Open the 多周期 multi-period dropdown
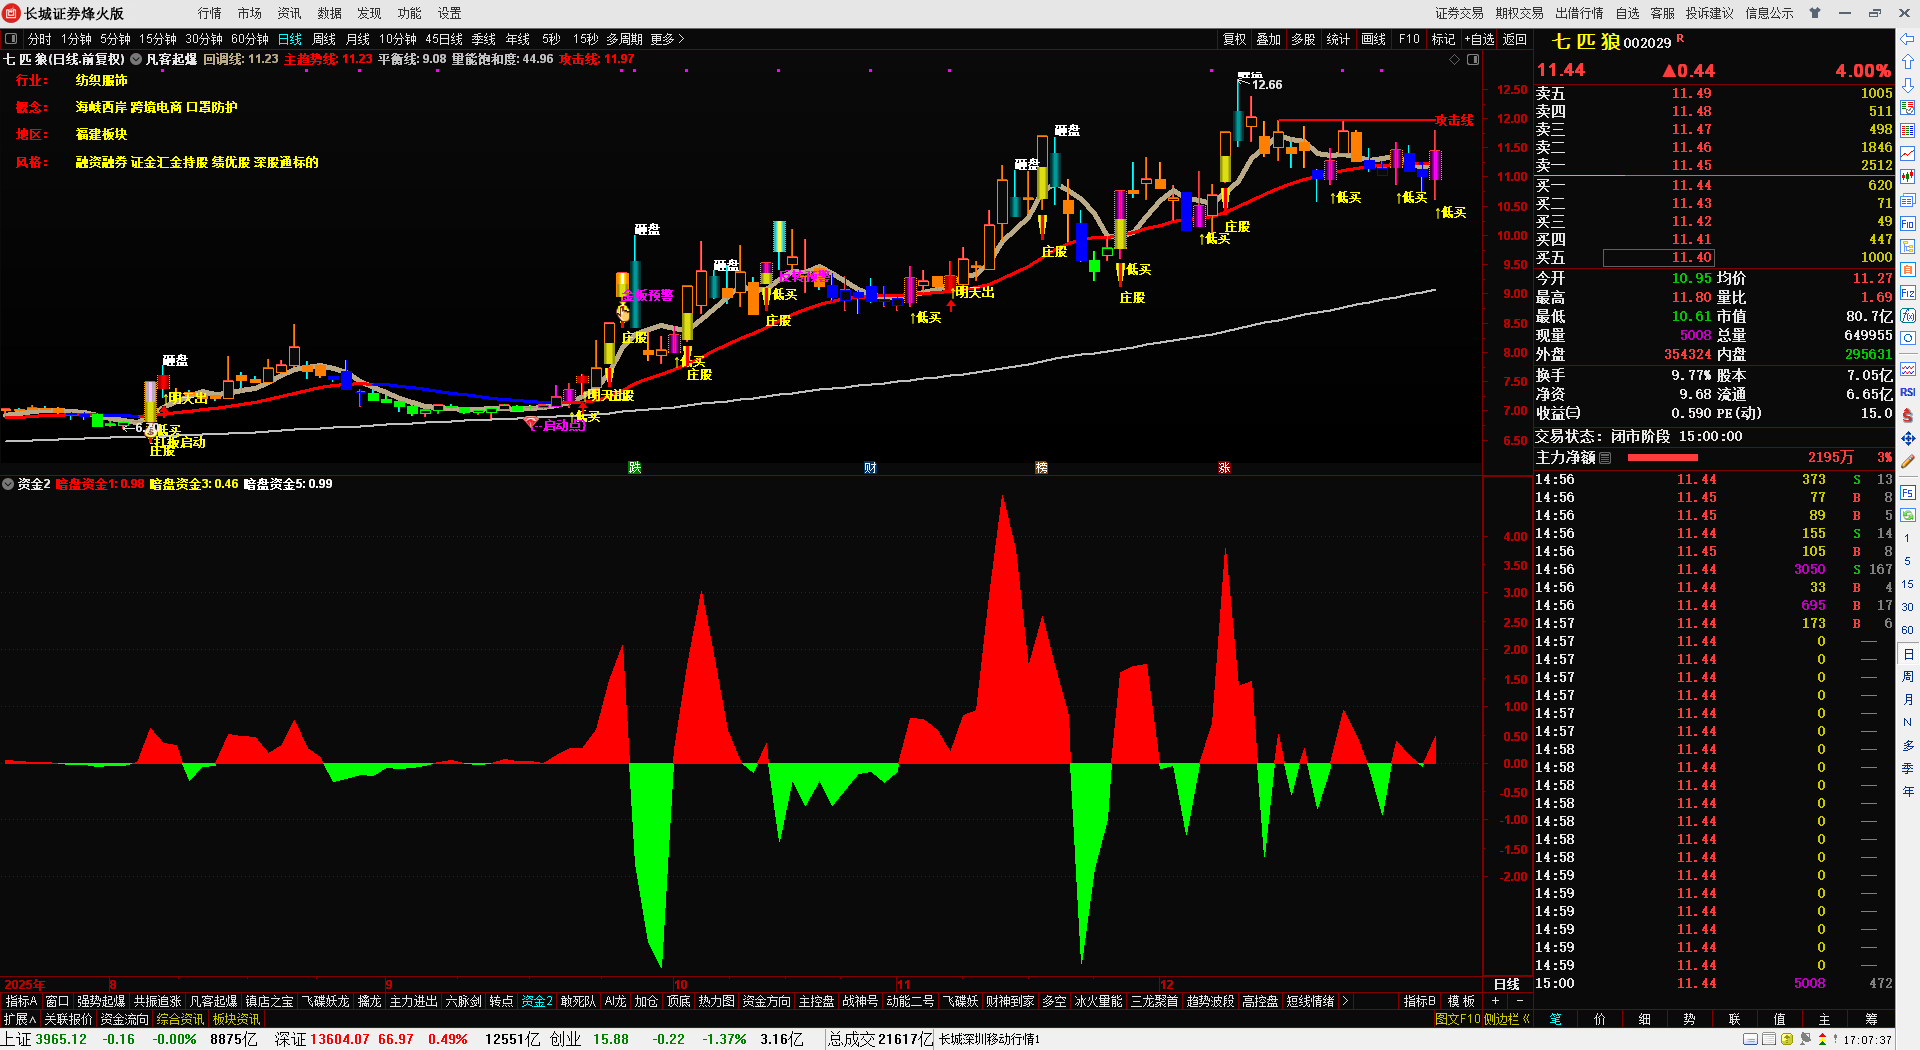This screenshot has width=1920, height=1050. point(624,39)
